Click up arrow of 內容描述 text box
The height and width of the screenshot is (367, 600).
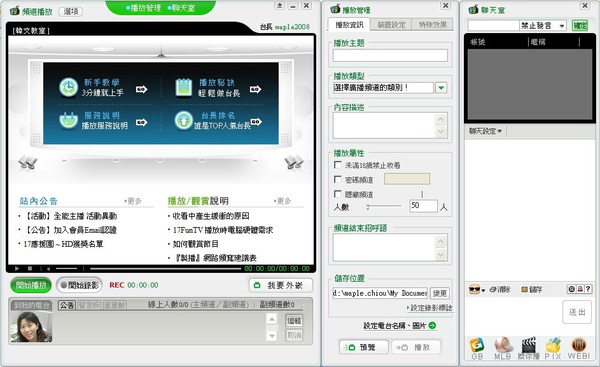(441, 119)
